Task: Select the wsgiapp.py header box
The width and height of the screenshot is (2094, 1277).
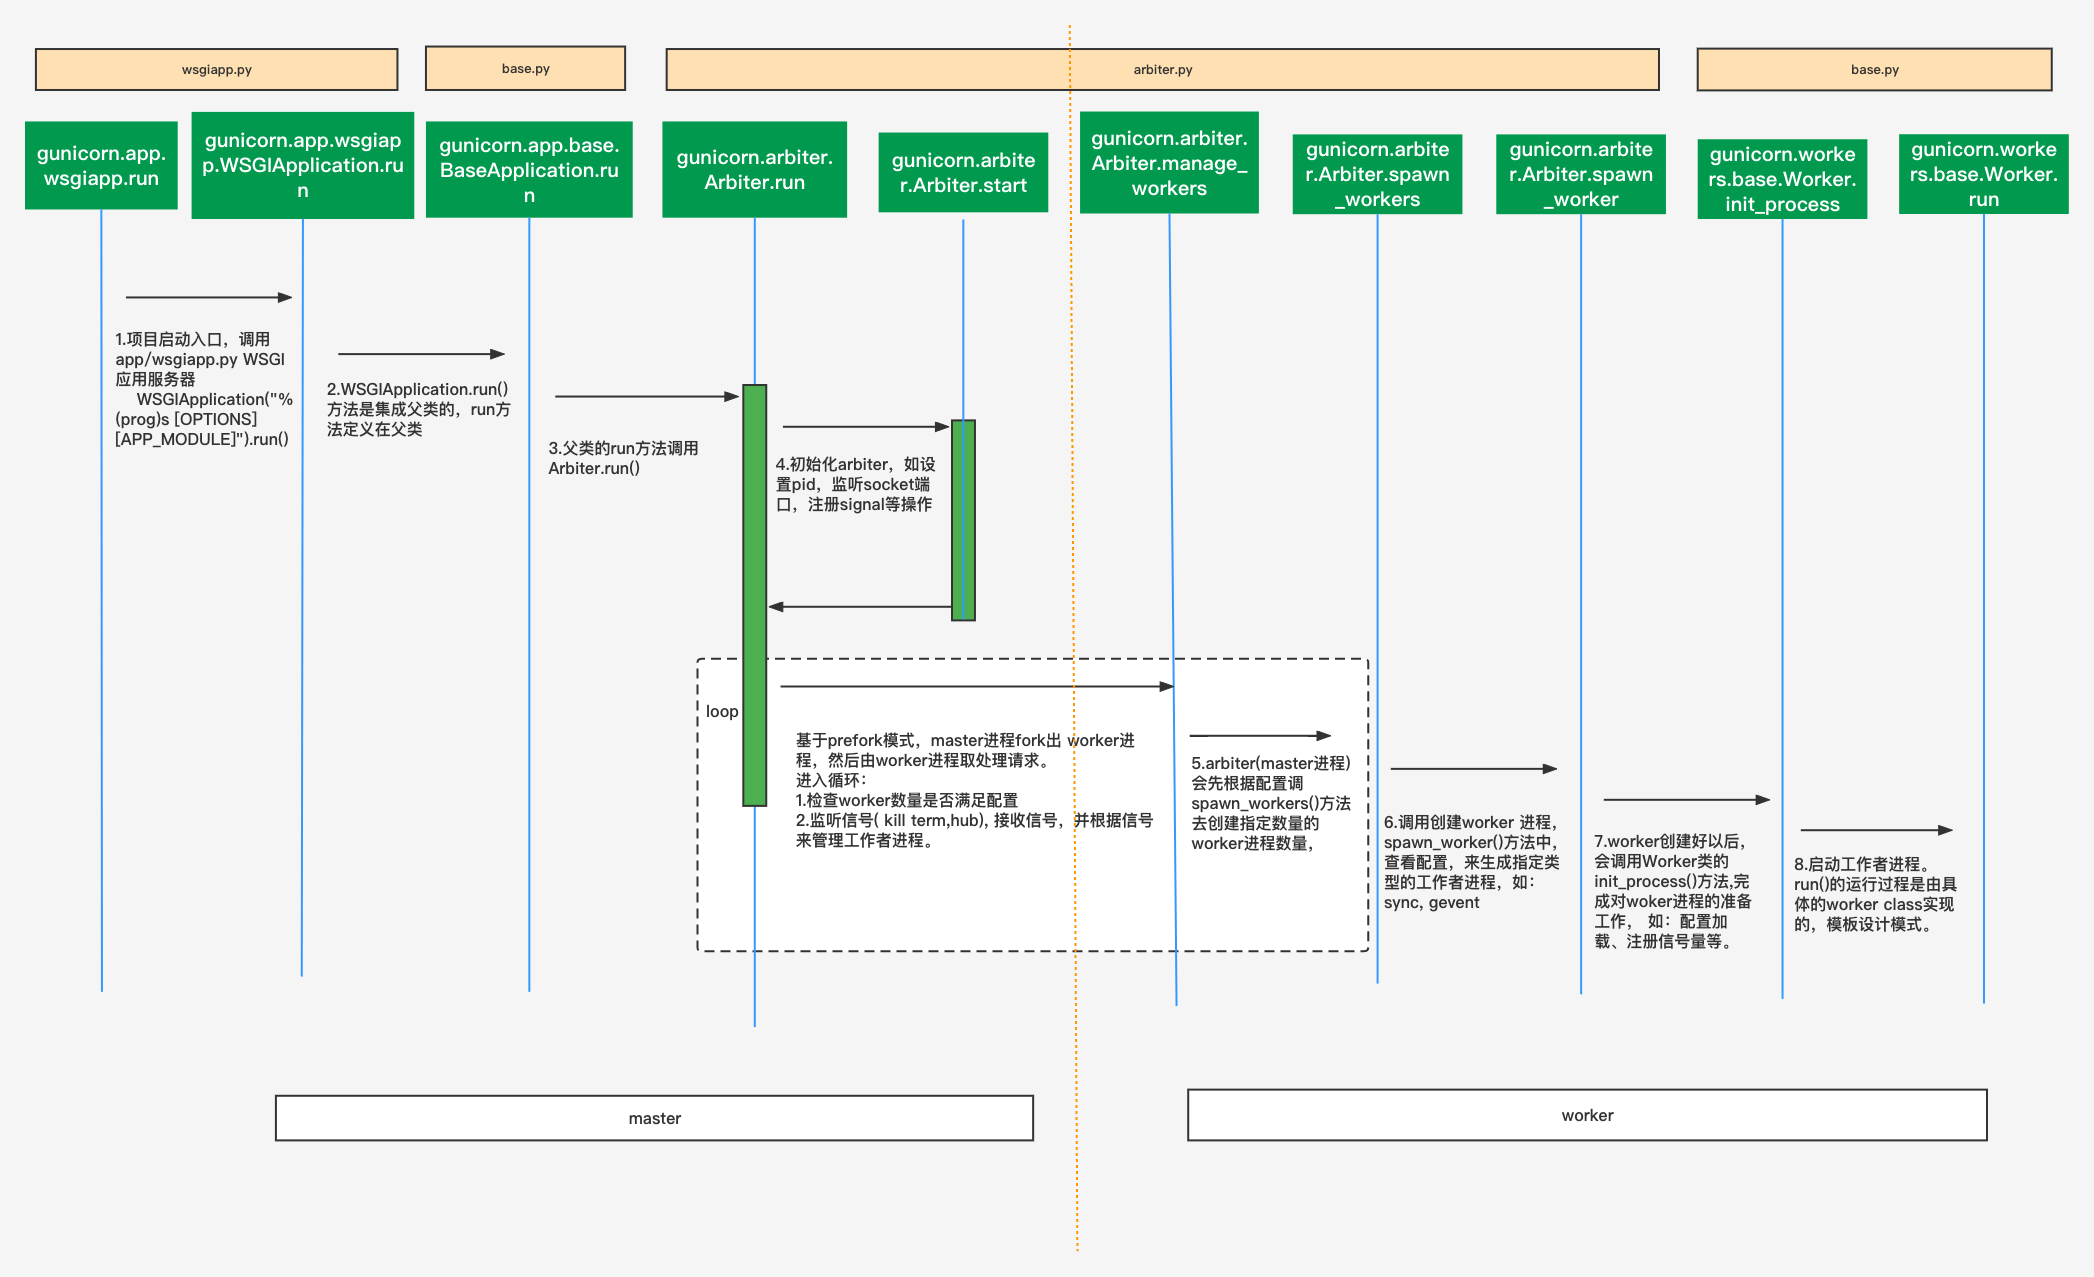Action: pyautogui.click(x=216, y=70)
